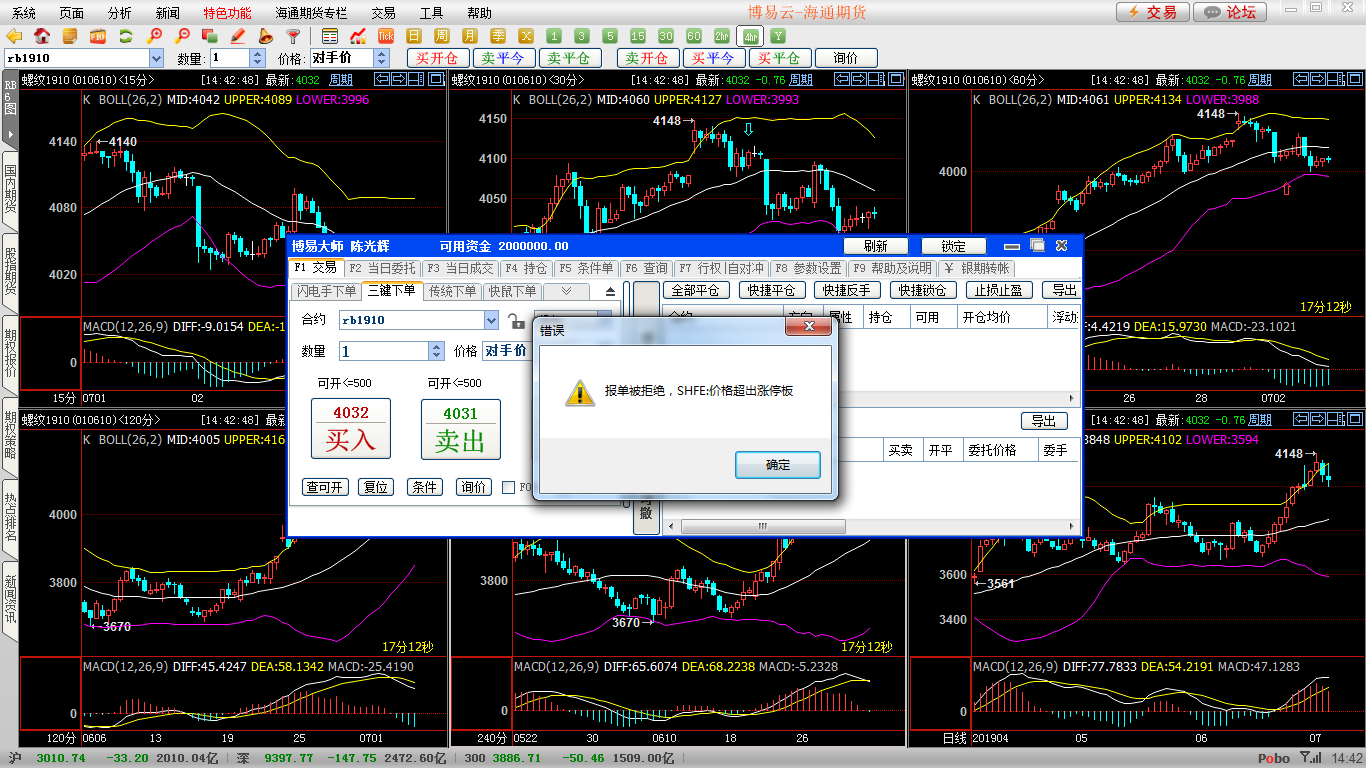
Task: Click 确定 in the error dialog
Action: click(x=777, y=465)
